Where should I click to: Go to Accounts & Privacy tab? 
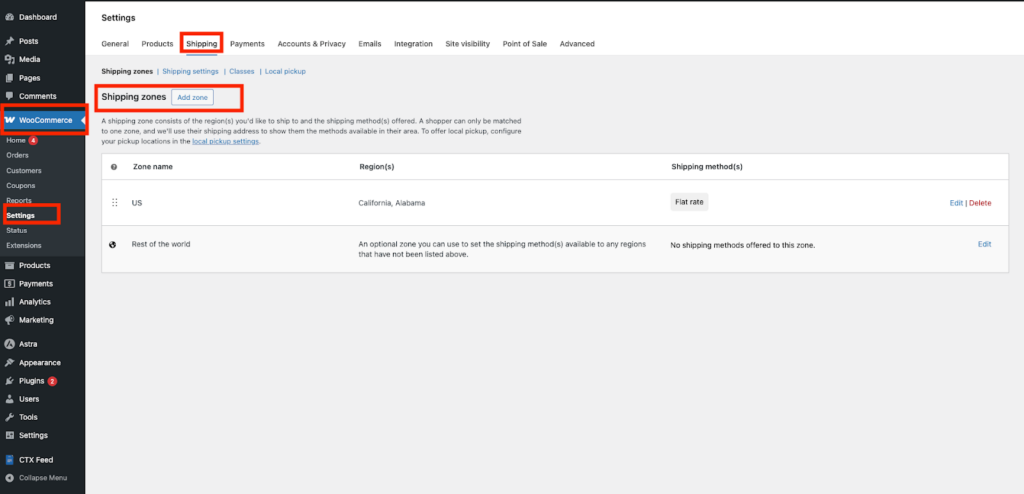[x=312, y=44]
